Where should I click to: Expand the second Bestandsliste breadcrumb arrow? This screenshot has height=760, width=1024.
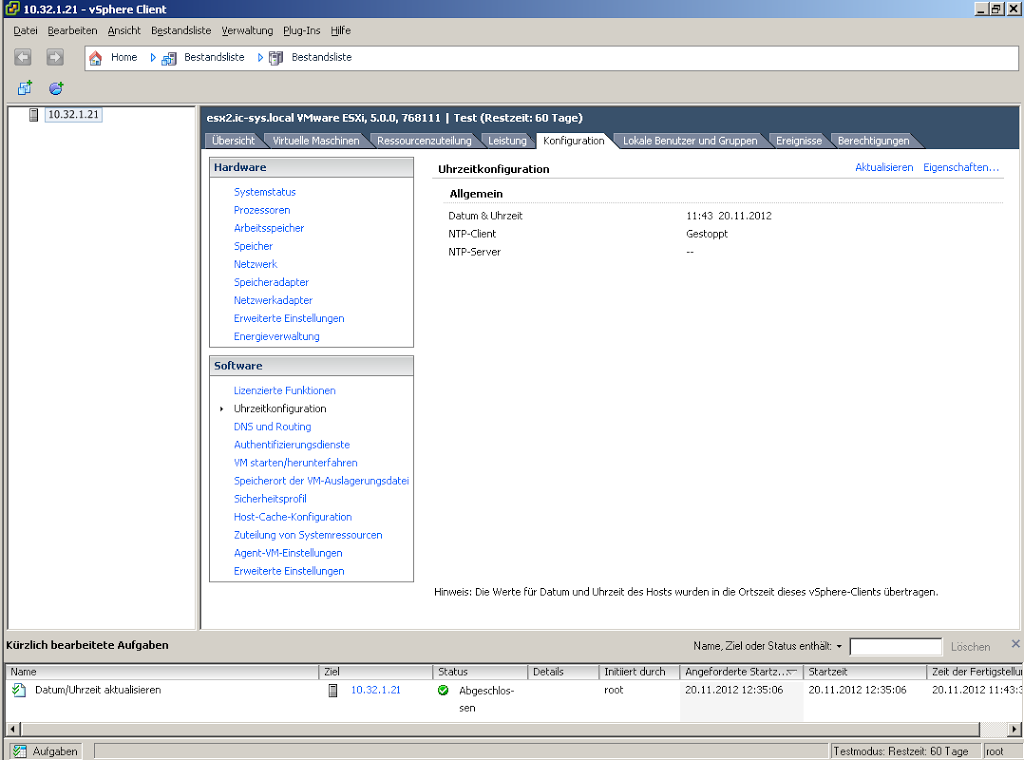[260, 58]
